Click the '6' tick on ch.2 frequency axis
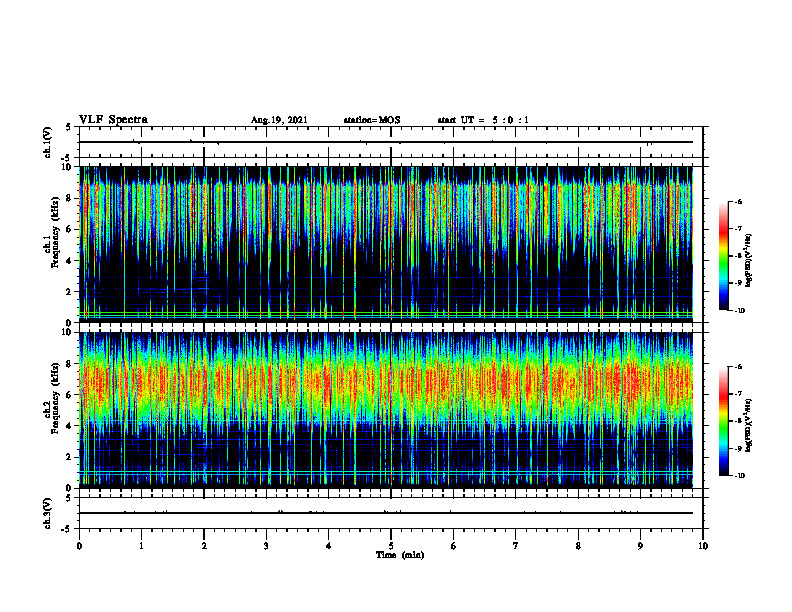The image size is (792, 612). [x=70, y=395]
